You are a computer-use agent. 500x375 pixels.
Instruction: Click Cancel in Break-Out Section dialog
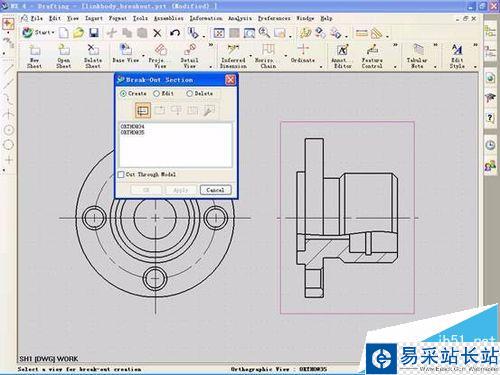[x=215, y=190]
